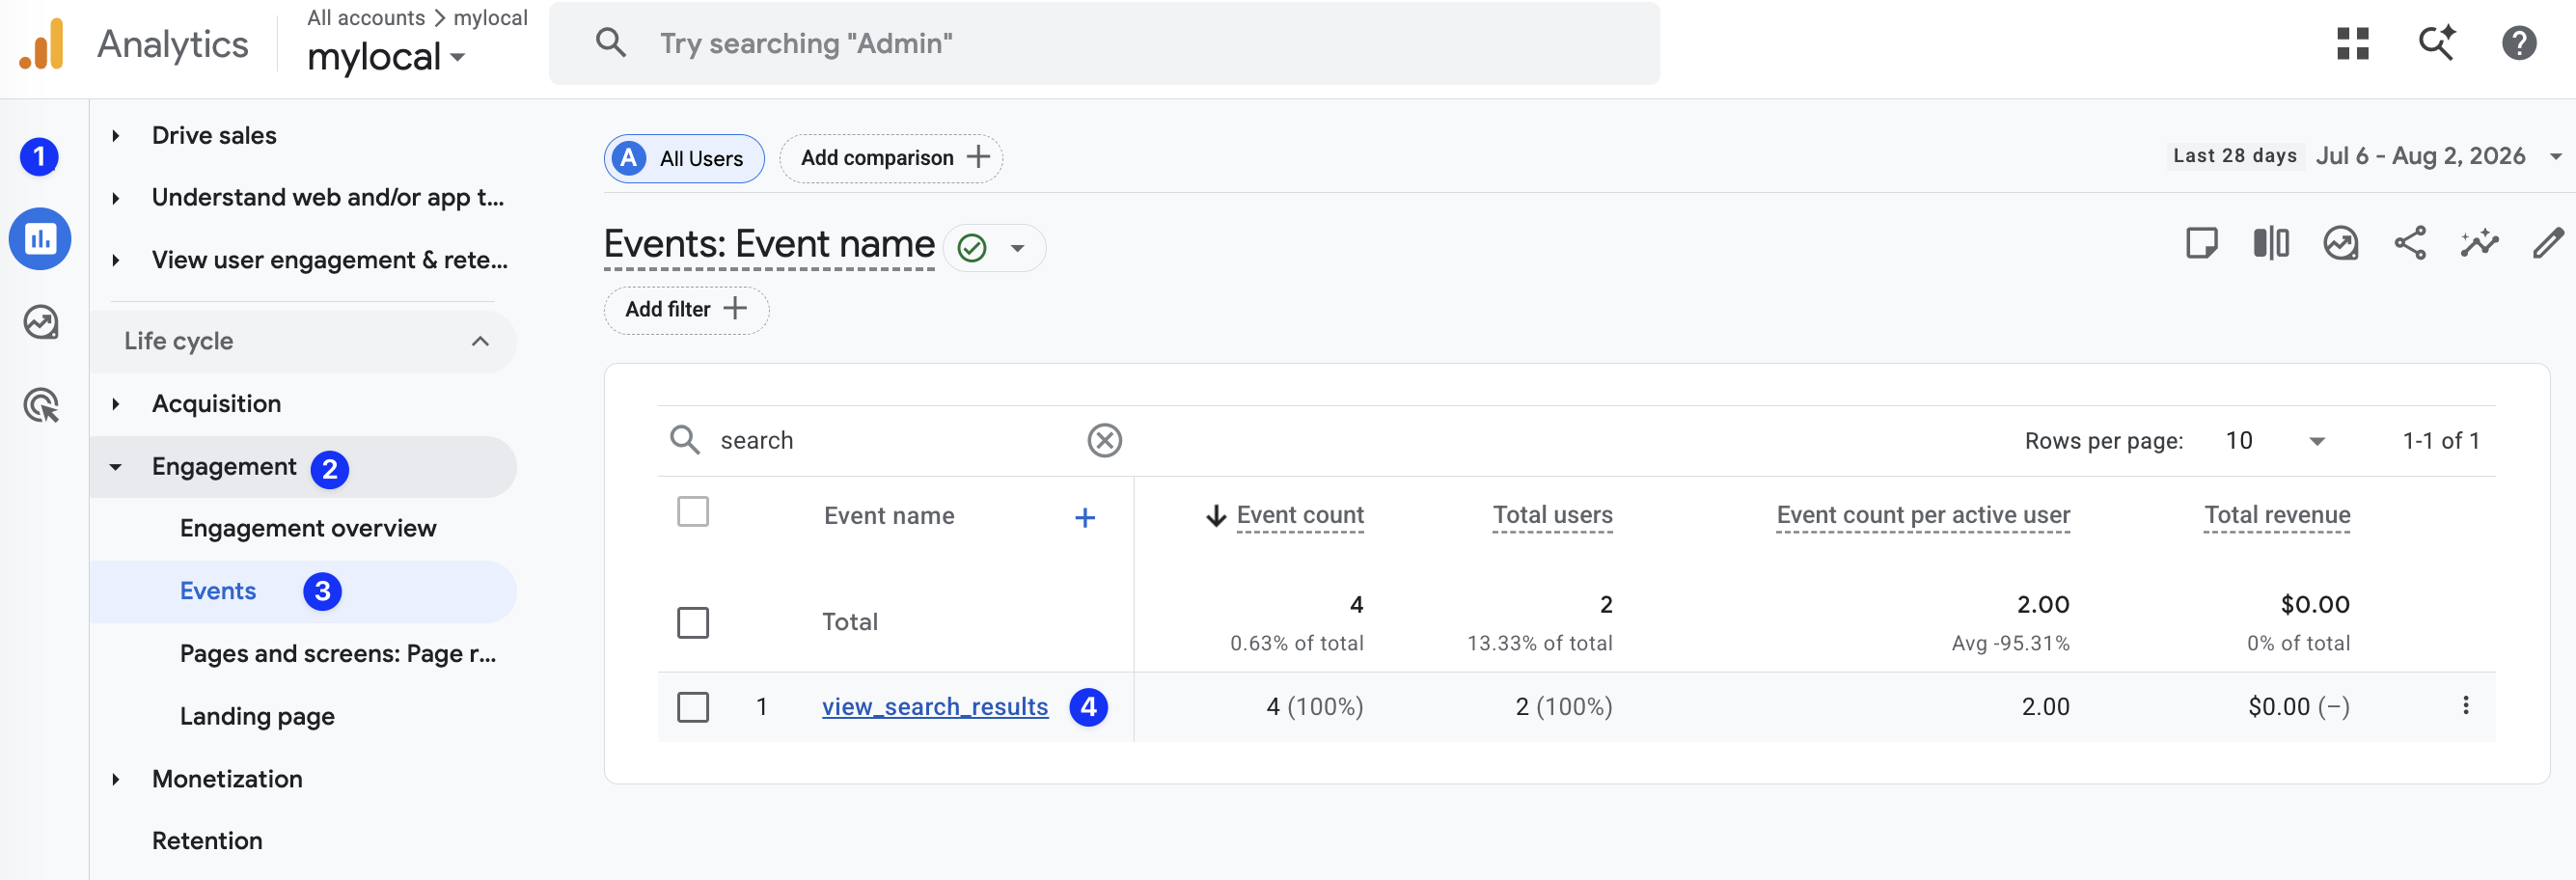
Task: Clear the table search with X icon
Action: coord(1104,440)
